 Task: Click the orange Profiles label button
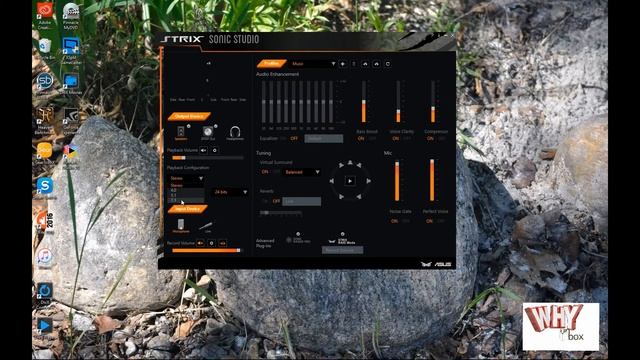pos(271,64)
